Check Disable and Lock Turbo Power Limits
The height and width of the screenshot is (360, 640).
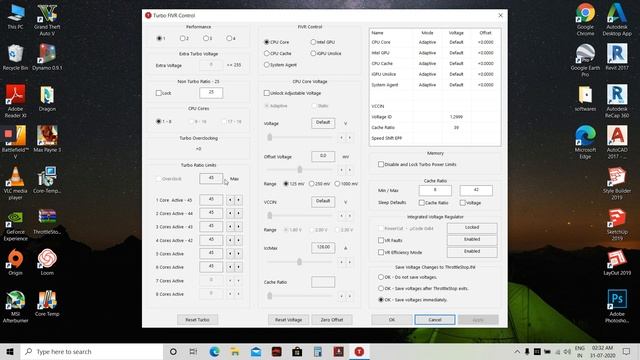[x=381, y=164]
